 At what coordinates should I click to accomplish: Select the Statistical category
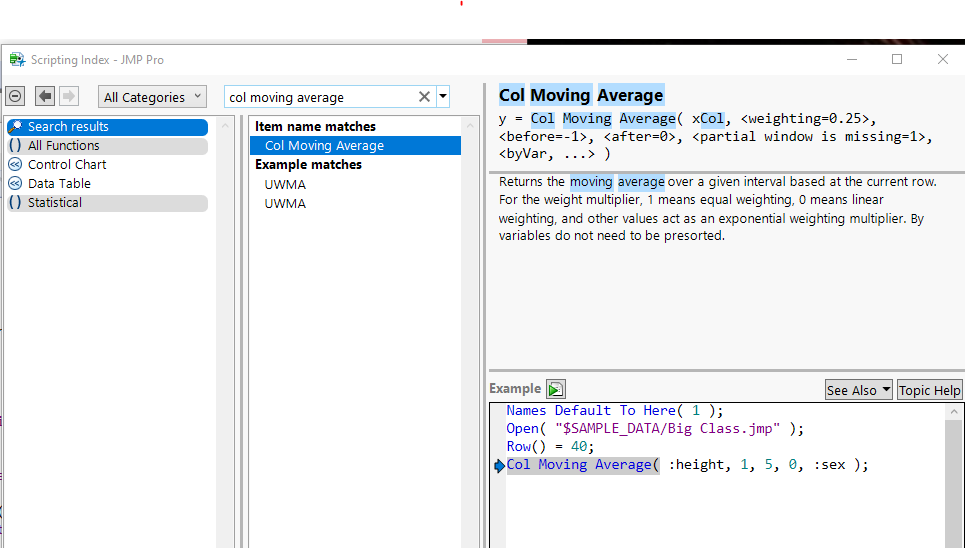point(55,203)
